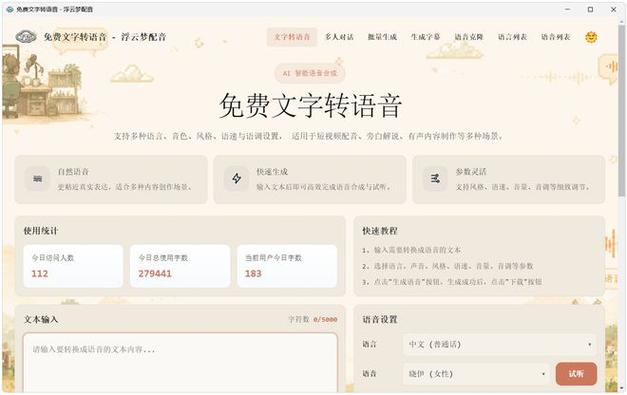Click the AI 智能语音合成 badge
The image size is (627, 395).
pos(310,73)
